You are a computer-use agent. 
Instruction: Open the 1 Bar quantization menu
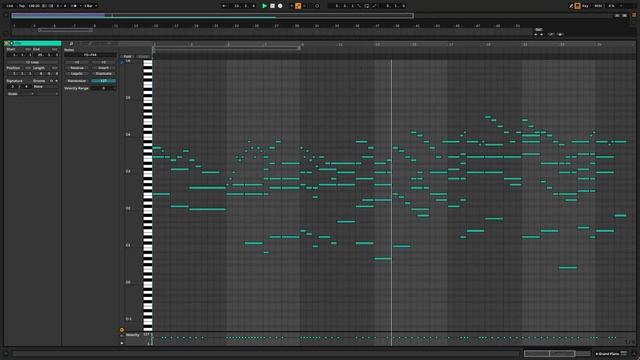pos(91,6)
